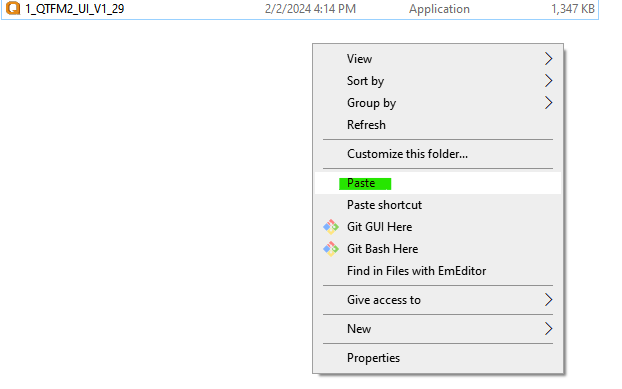Open the View submenu
The image size is (622, 389).
438,59
